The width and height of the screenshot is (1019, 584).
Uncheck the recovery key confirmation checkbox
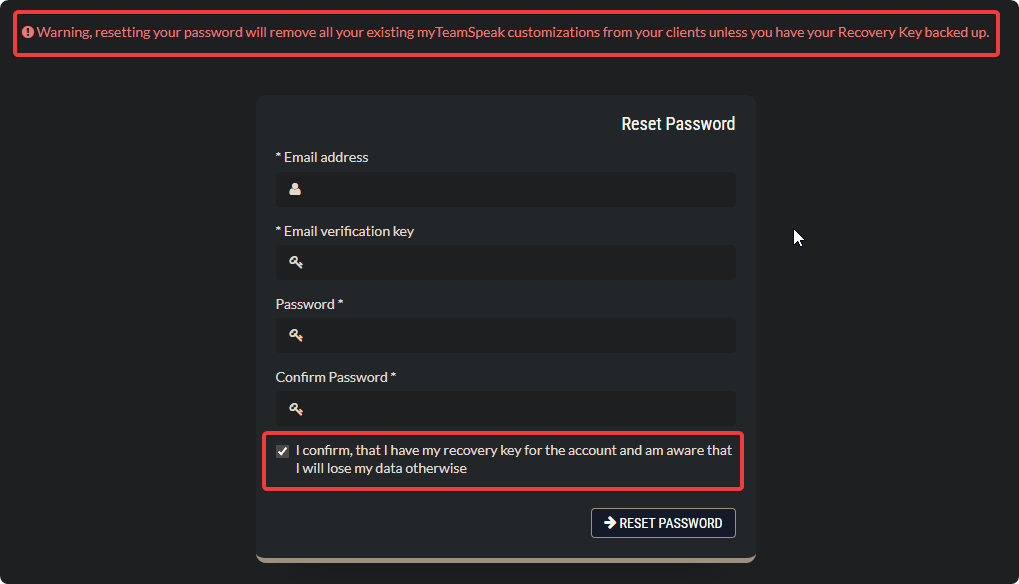(x=282, y=451)
